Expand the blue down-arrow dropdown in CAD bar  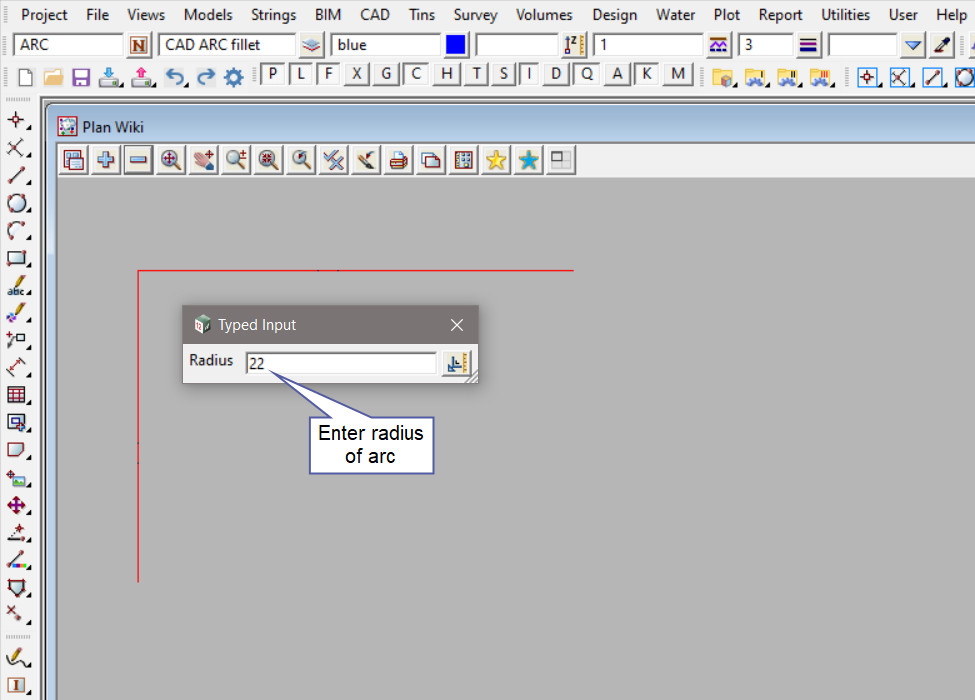coord(912,45)
